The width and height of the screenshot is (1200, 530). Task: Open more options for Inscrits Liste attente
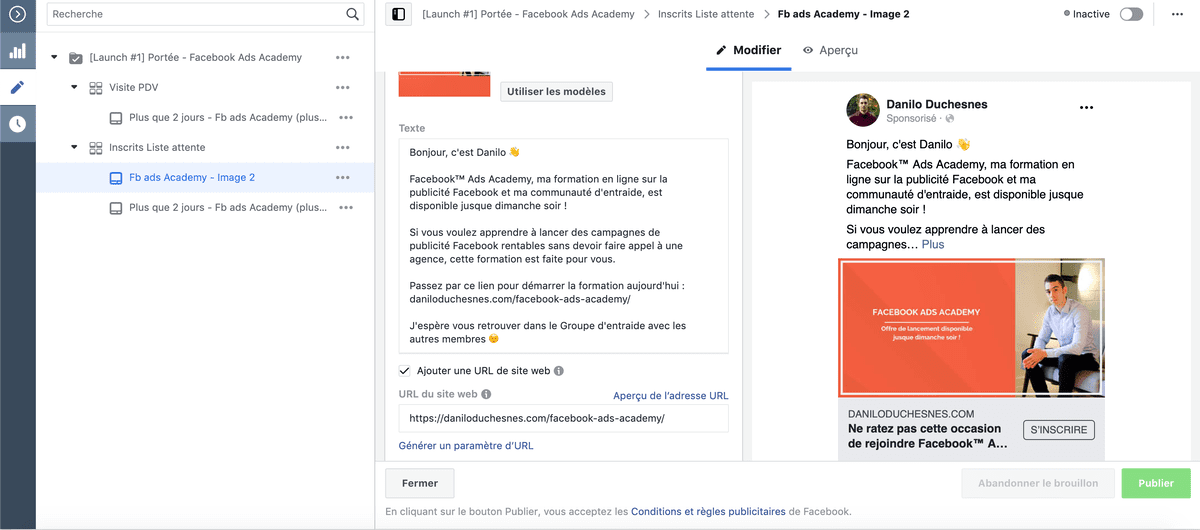pyautogui.click(x=343, y=148)
